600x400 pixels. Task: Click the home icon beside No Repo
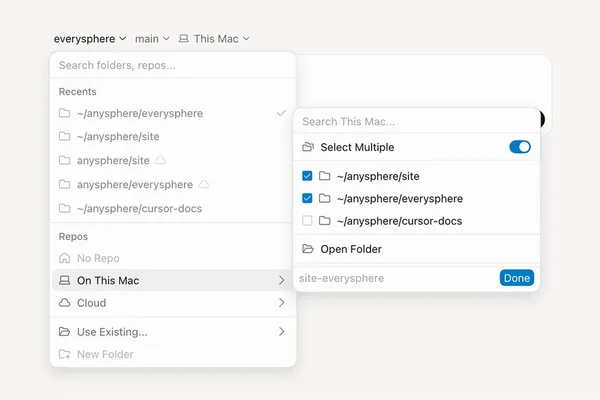(x=64, y=258)
